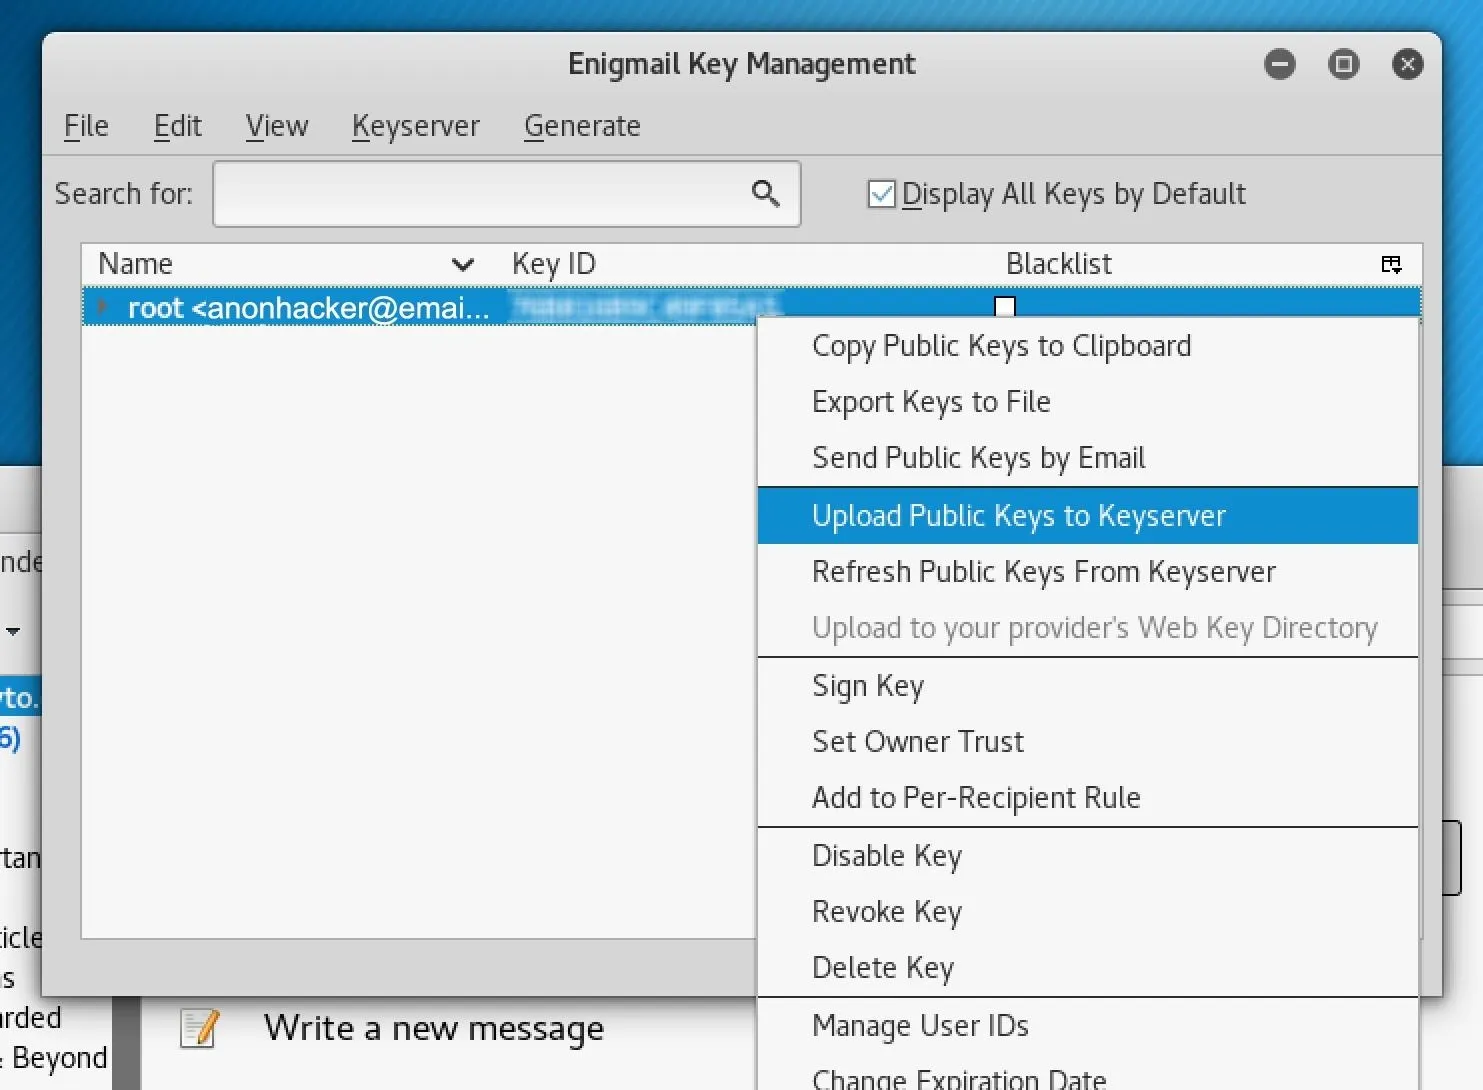This screenshot has height=1090, width=1483.
Task: Select Upload Public Keys to Keyserver
Action: click(x=1018, y=516)
